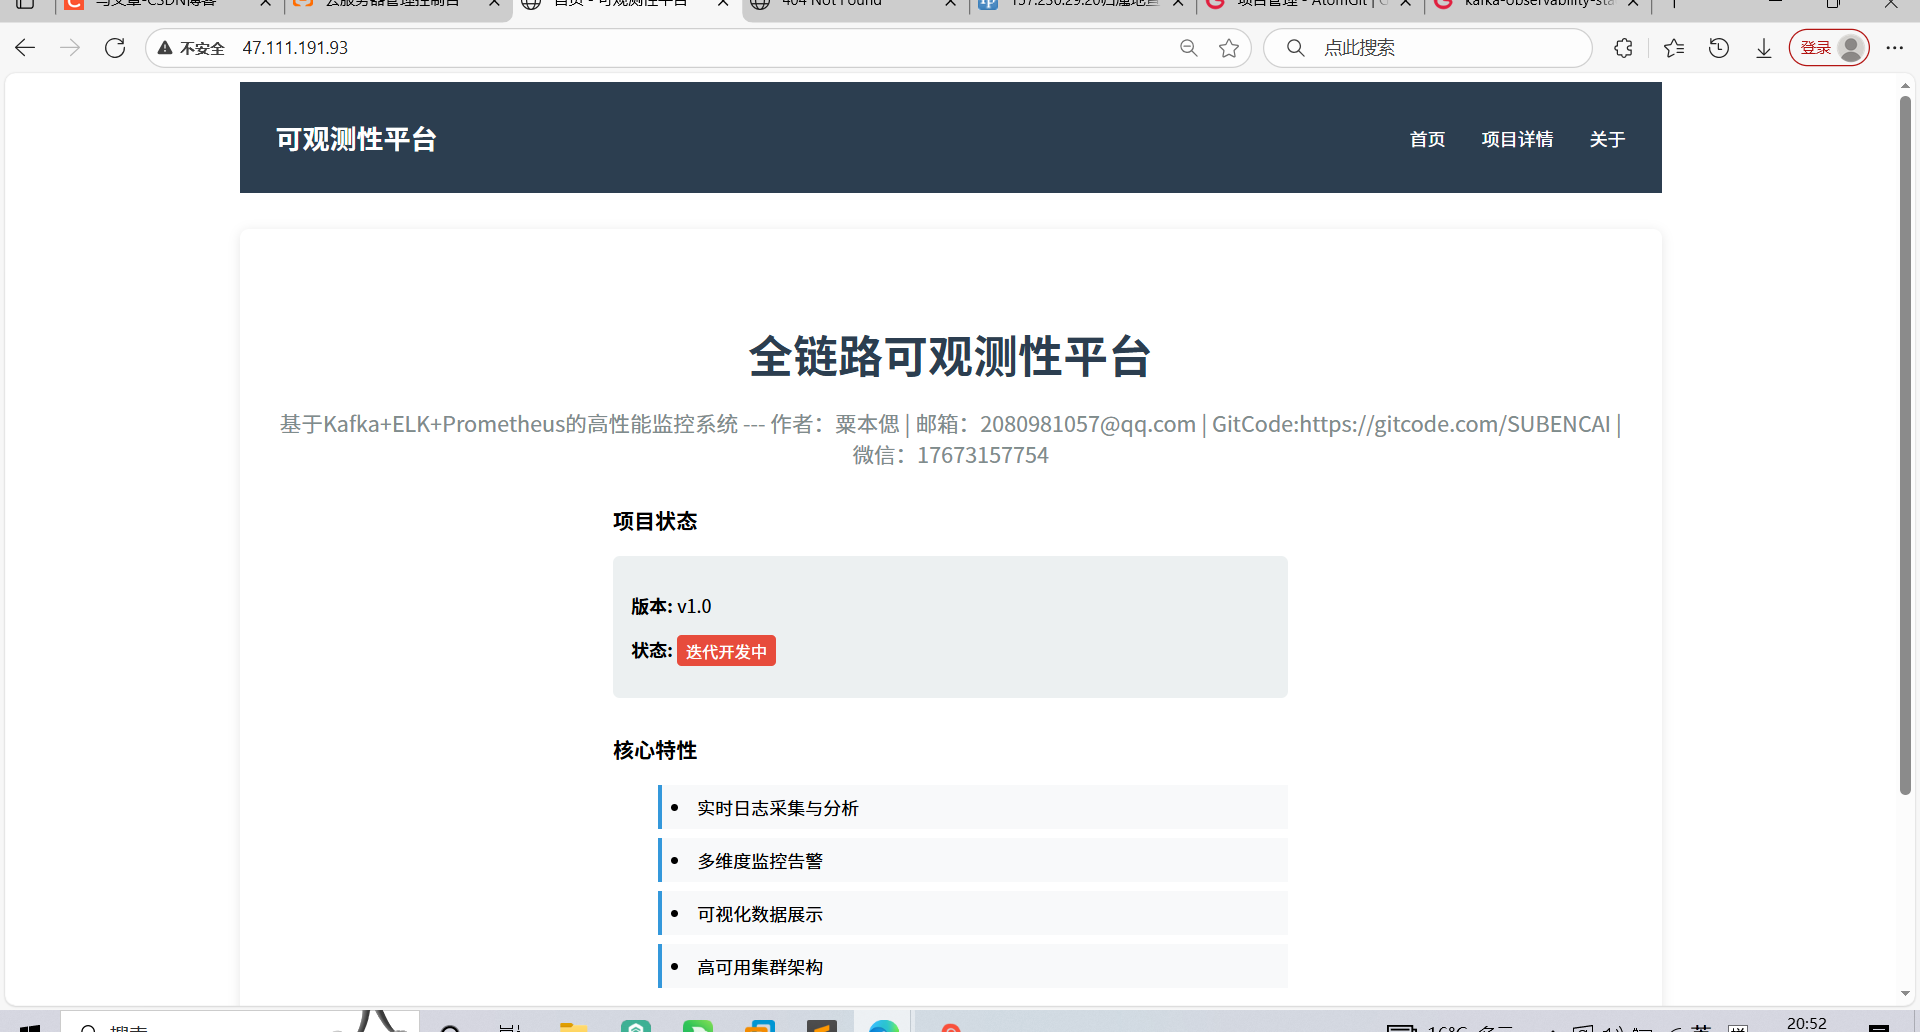Screen dimensions: 1920x1032
Task: Open the 关于 page
Action: [1606, 139]
